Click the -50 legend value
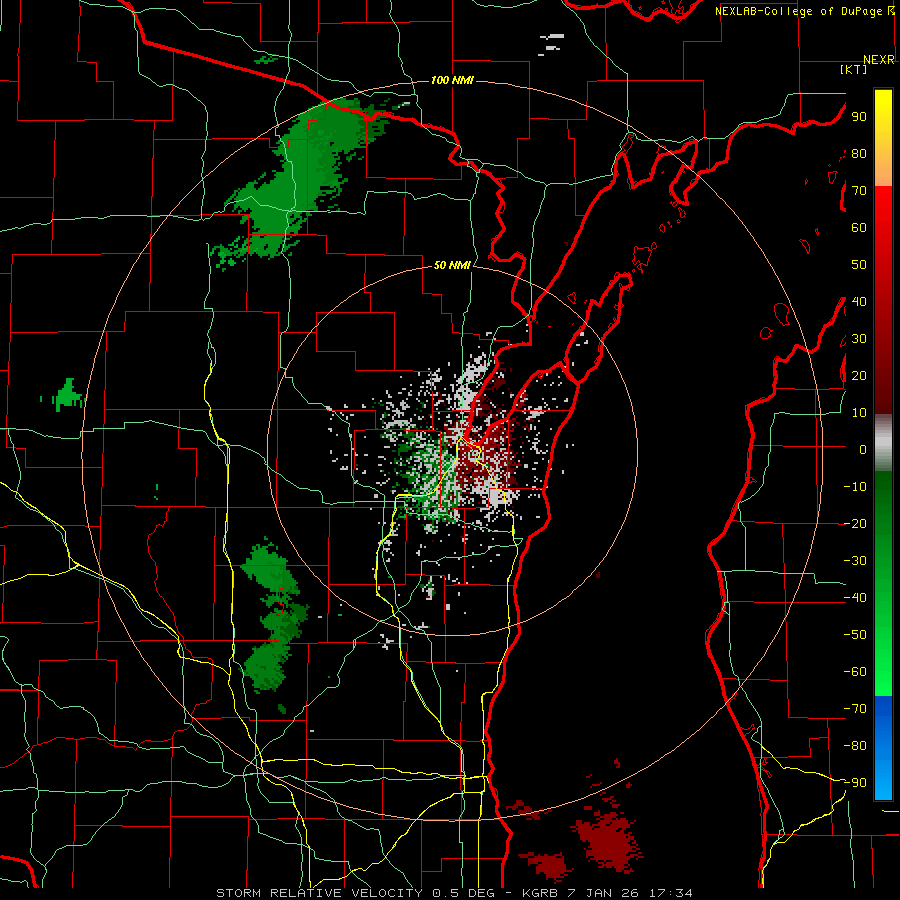 (x=855, y=635)
